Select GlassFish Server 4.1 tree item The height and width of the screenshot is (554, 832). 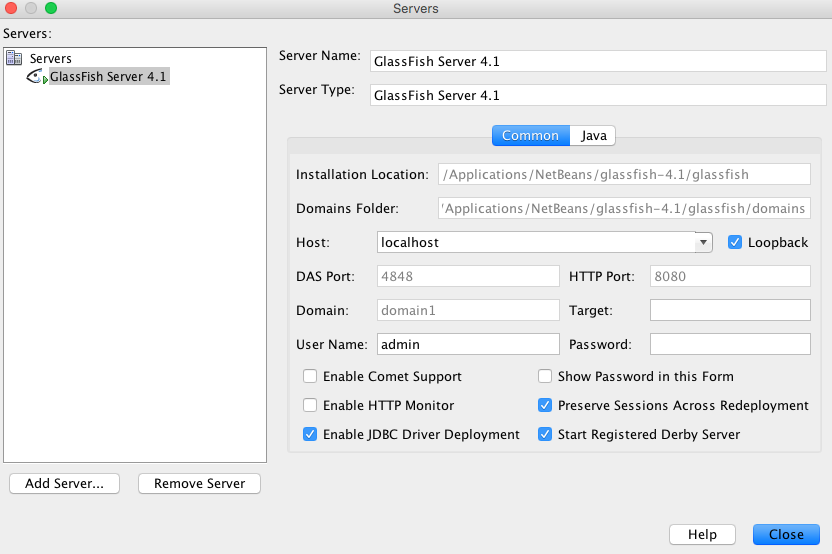coord(109,76)
